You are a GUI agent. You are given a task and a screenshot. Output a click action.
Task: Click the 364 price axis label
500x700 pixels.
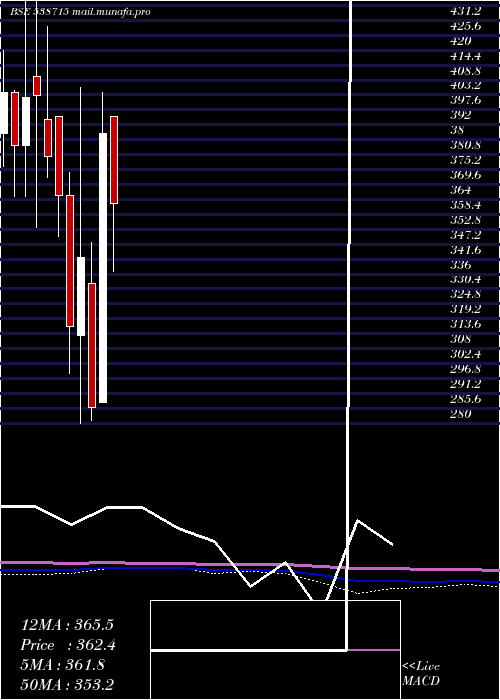pos(461,191)
